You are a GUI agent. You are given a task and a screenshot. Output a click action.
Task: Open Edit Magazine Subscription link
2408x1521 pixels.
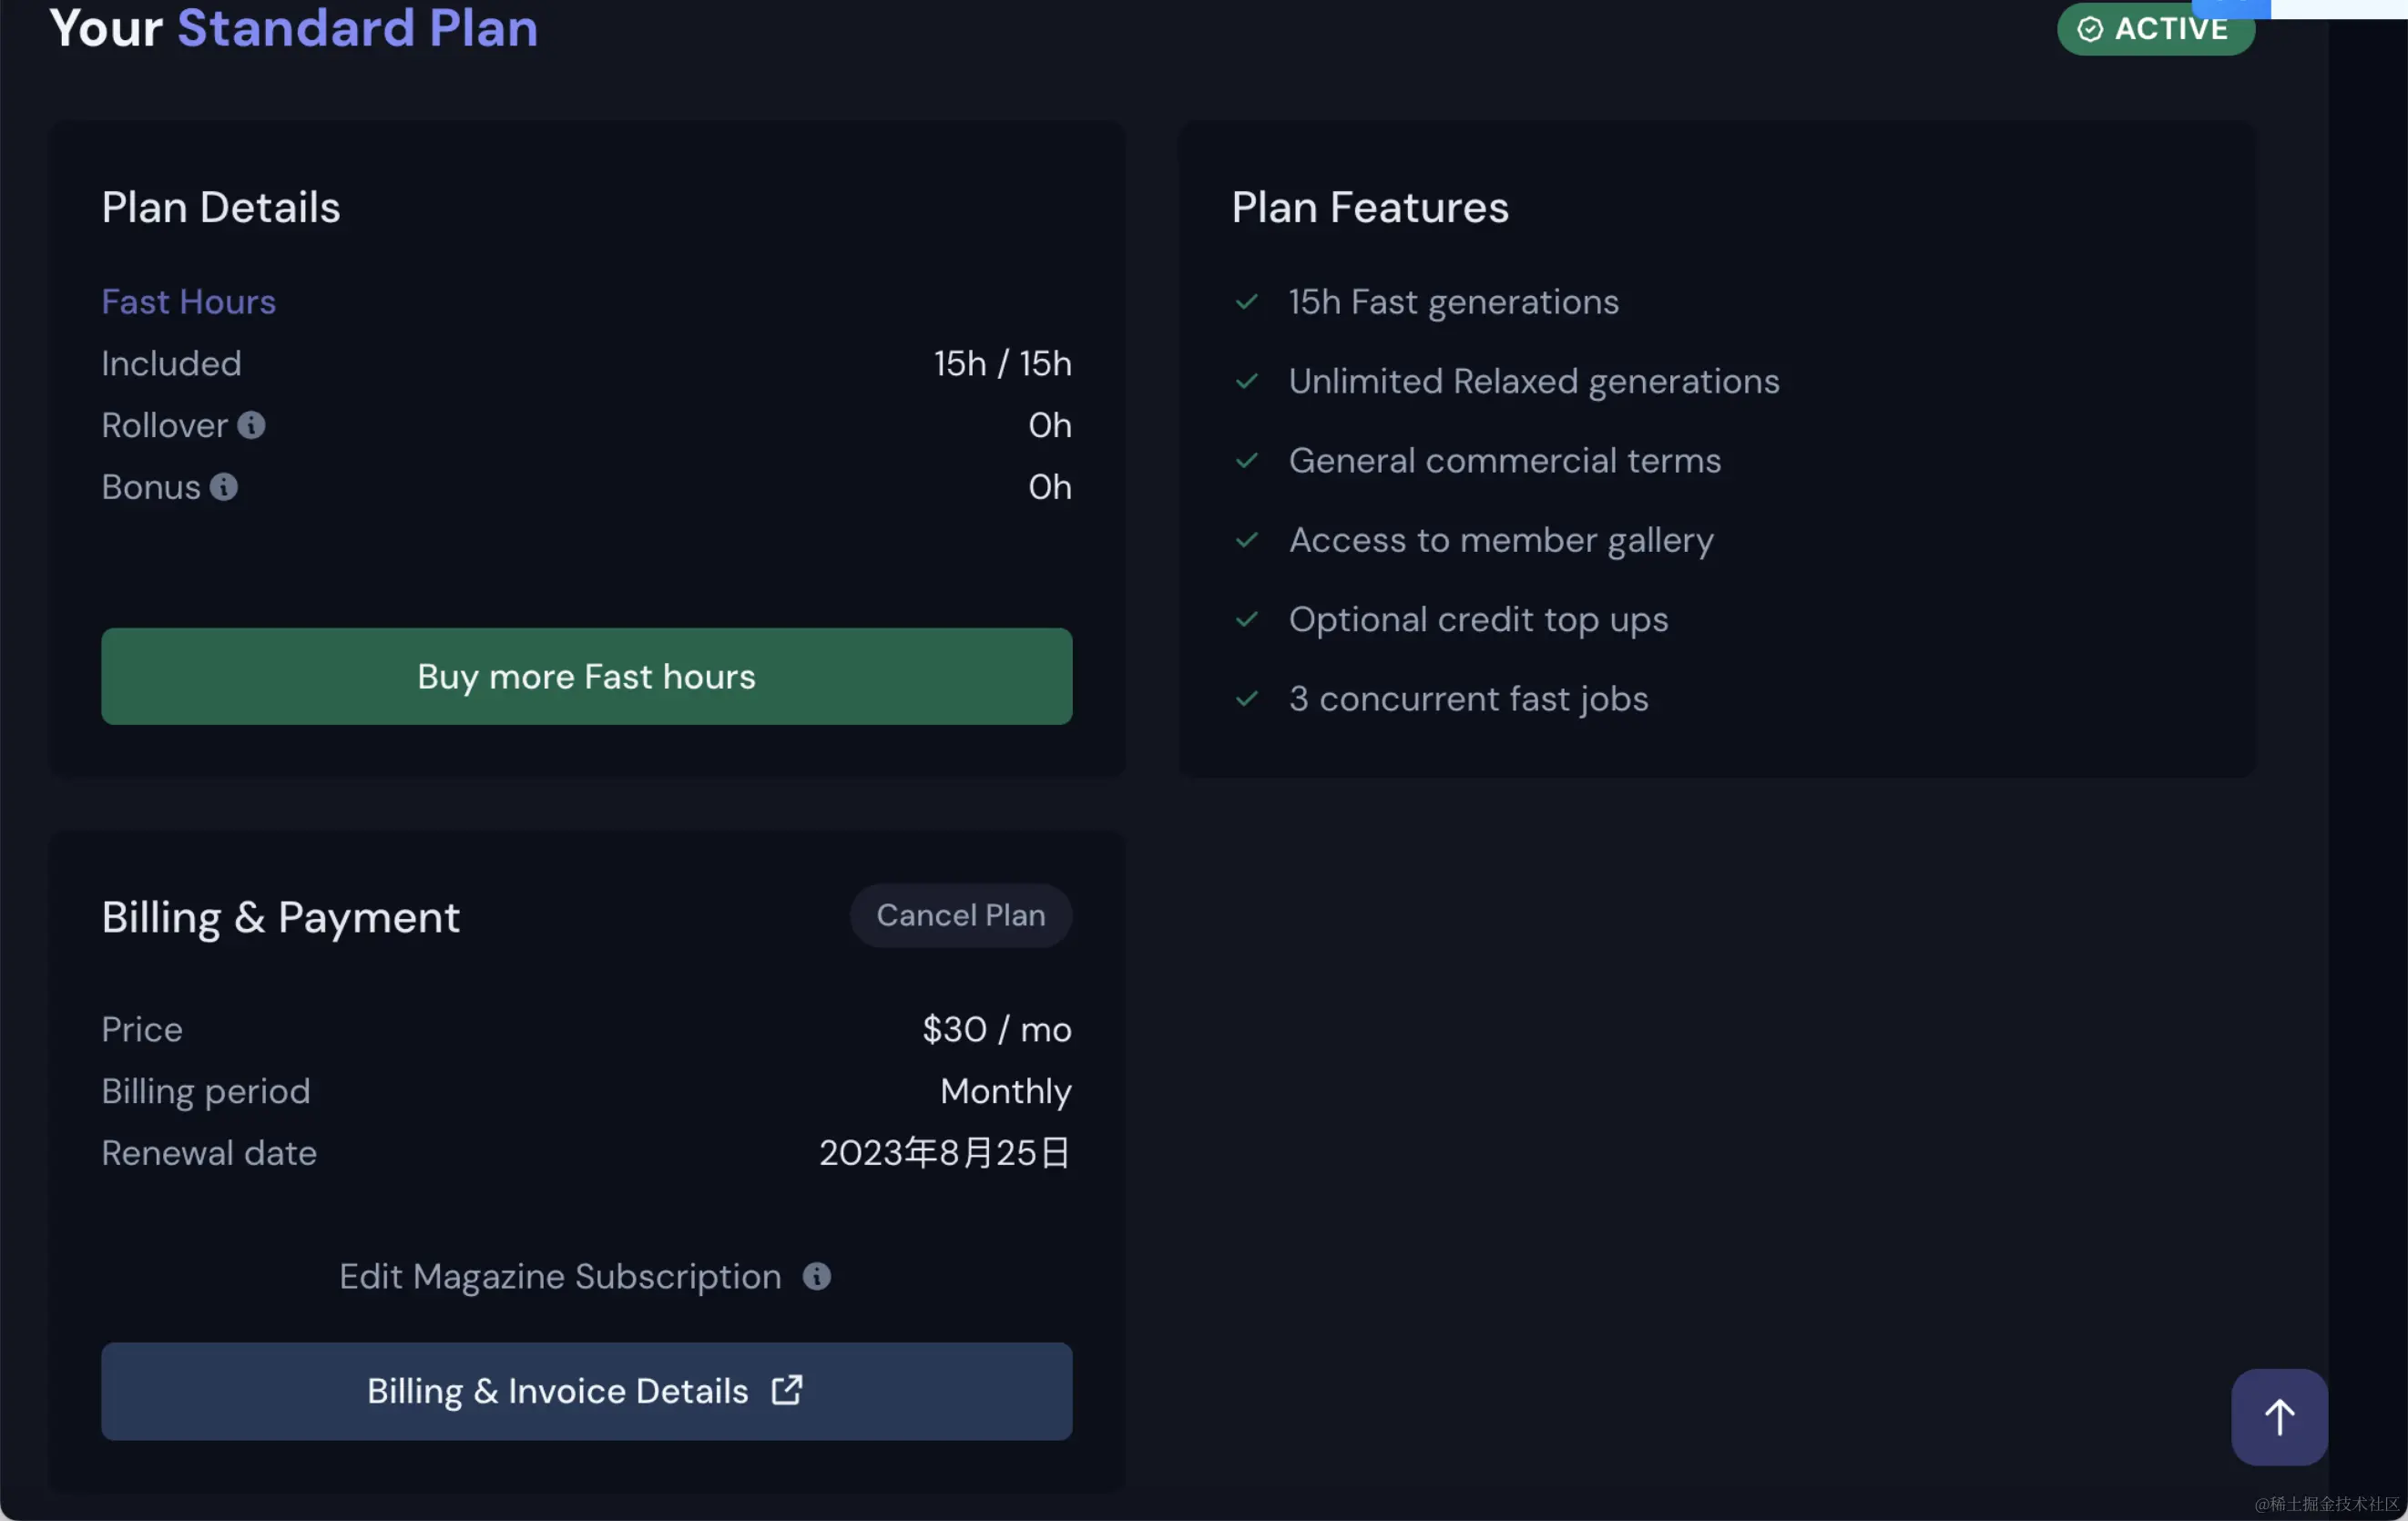[560, 1276]
